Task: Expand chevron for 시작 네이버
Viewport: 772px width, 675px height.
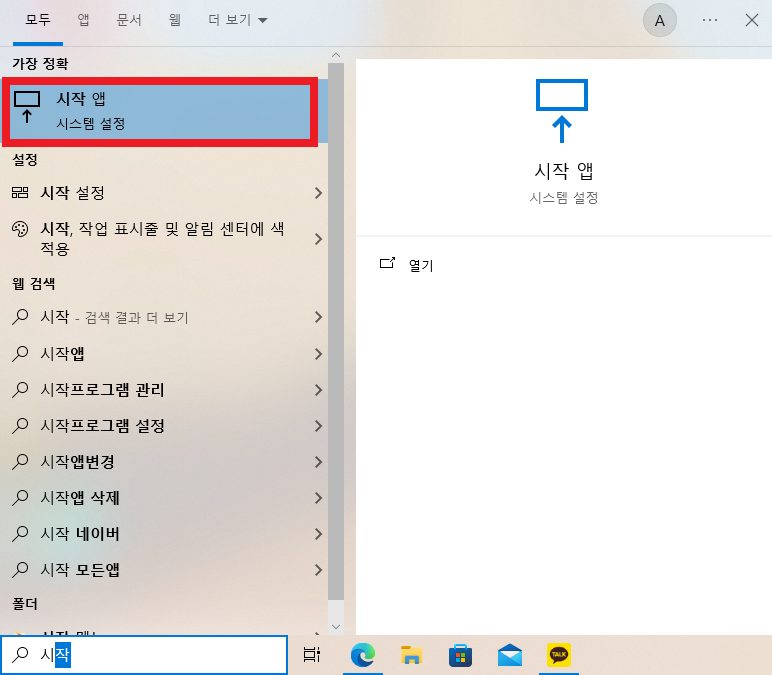Action: pyautogui.click(x=318, y=534)
